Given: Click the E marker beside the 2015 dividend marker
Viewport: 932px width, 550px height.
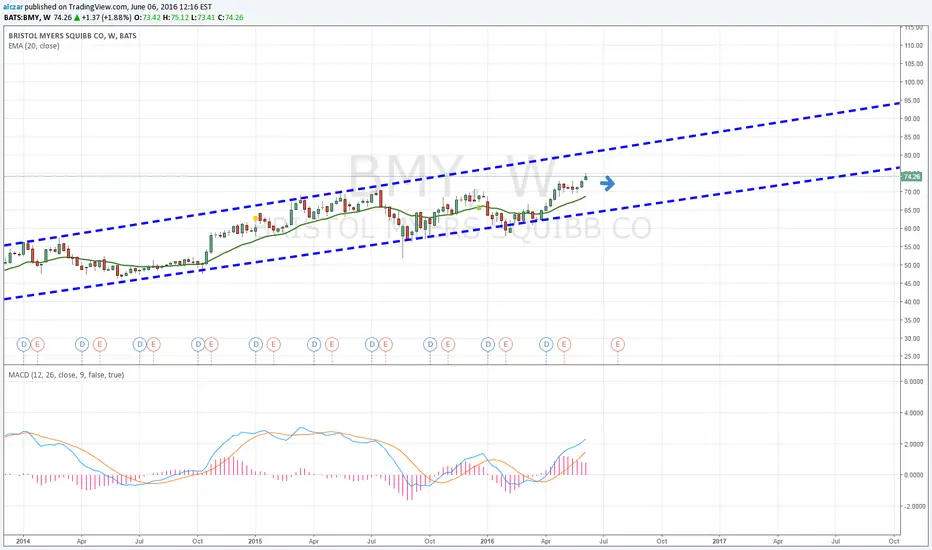Looking at the screenshot, I should [x=273, y=344].
